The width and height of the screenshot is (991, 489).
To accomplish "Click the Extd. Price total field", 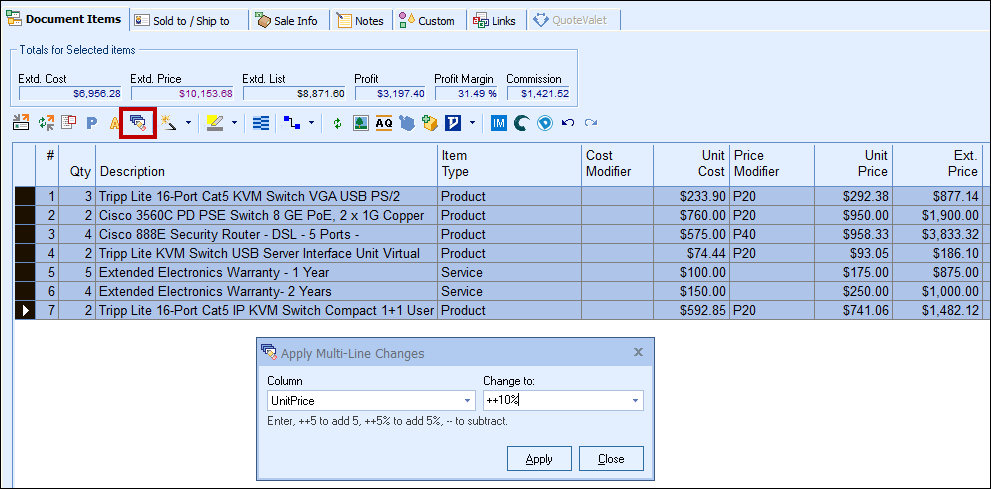I will (x=183, y=94).
